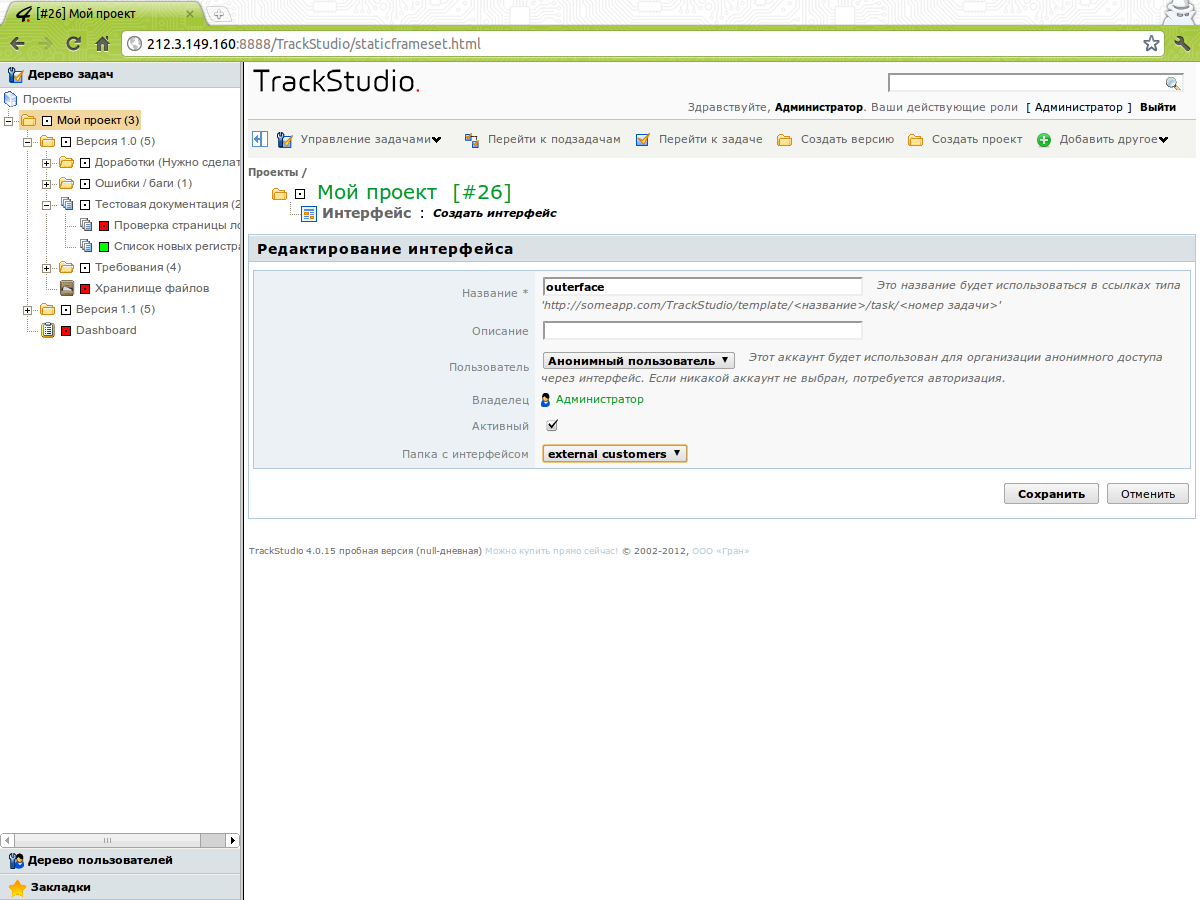Click the Версия 1.0 folder icon
Screen dimensions: 1200x900
click(x=47, y=141)
